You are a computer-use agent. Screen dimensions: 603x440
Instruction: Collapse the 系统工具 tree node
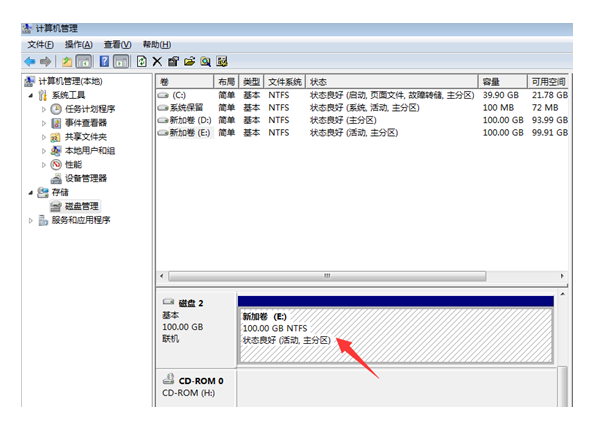[31, 95]
